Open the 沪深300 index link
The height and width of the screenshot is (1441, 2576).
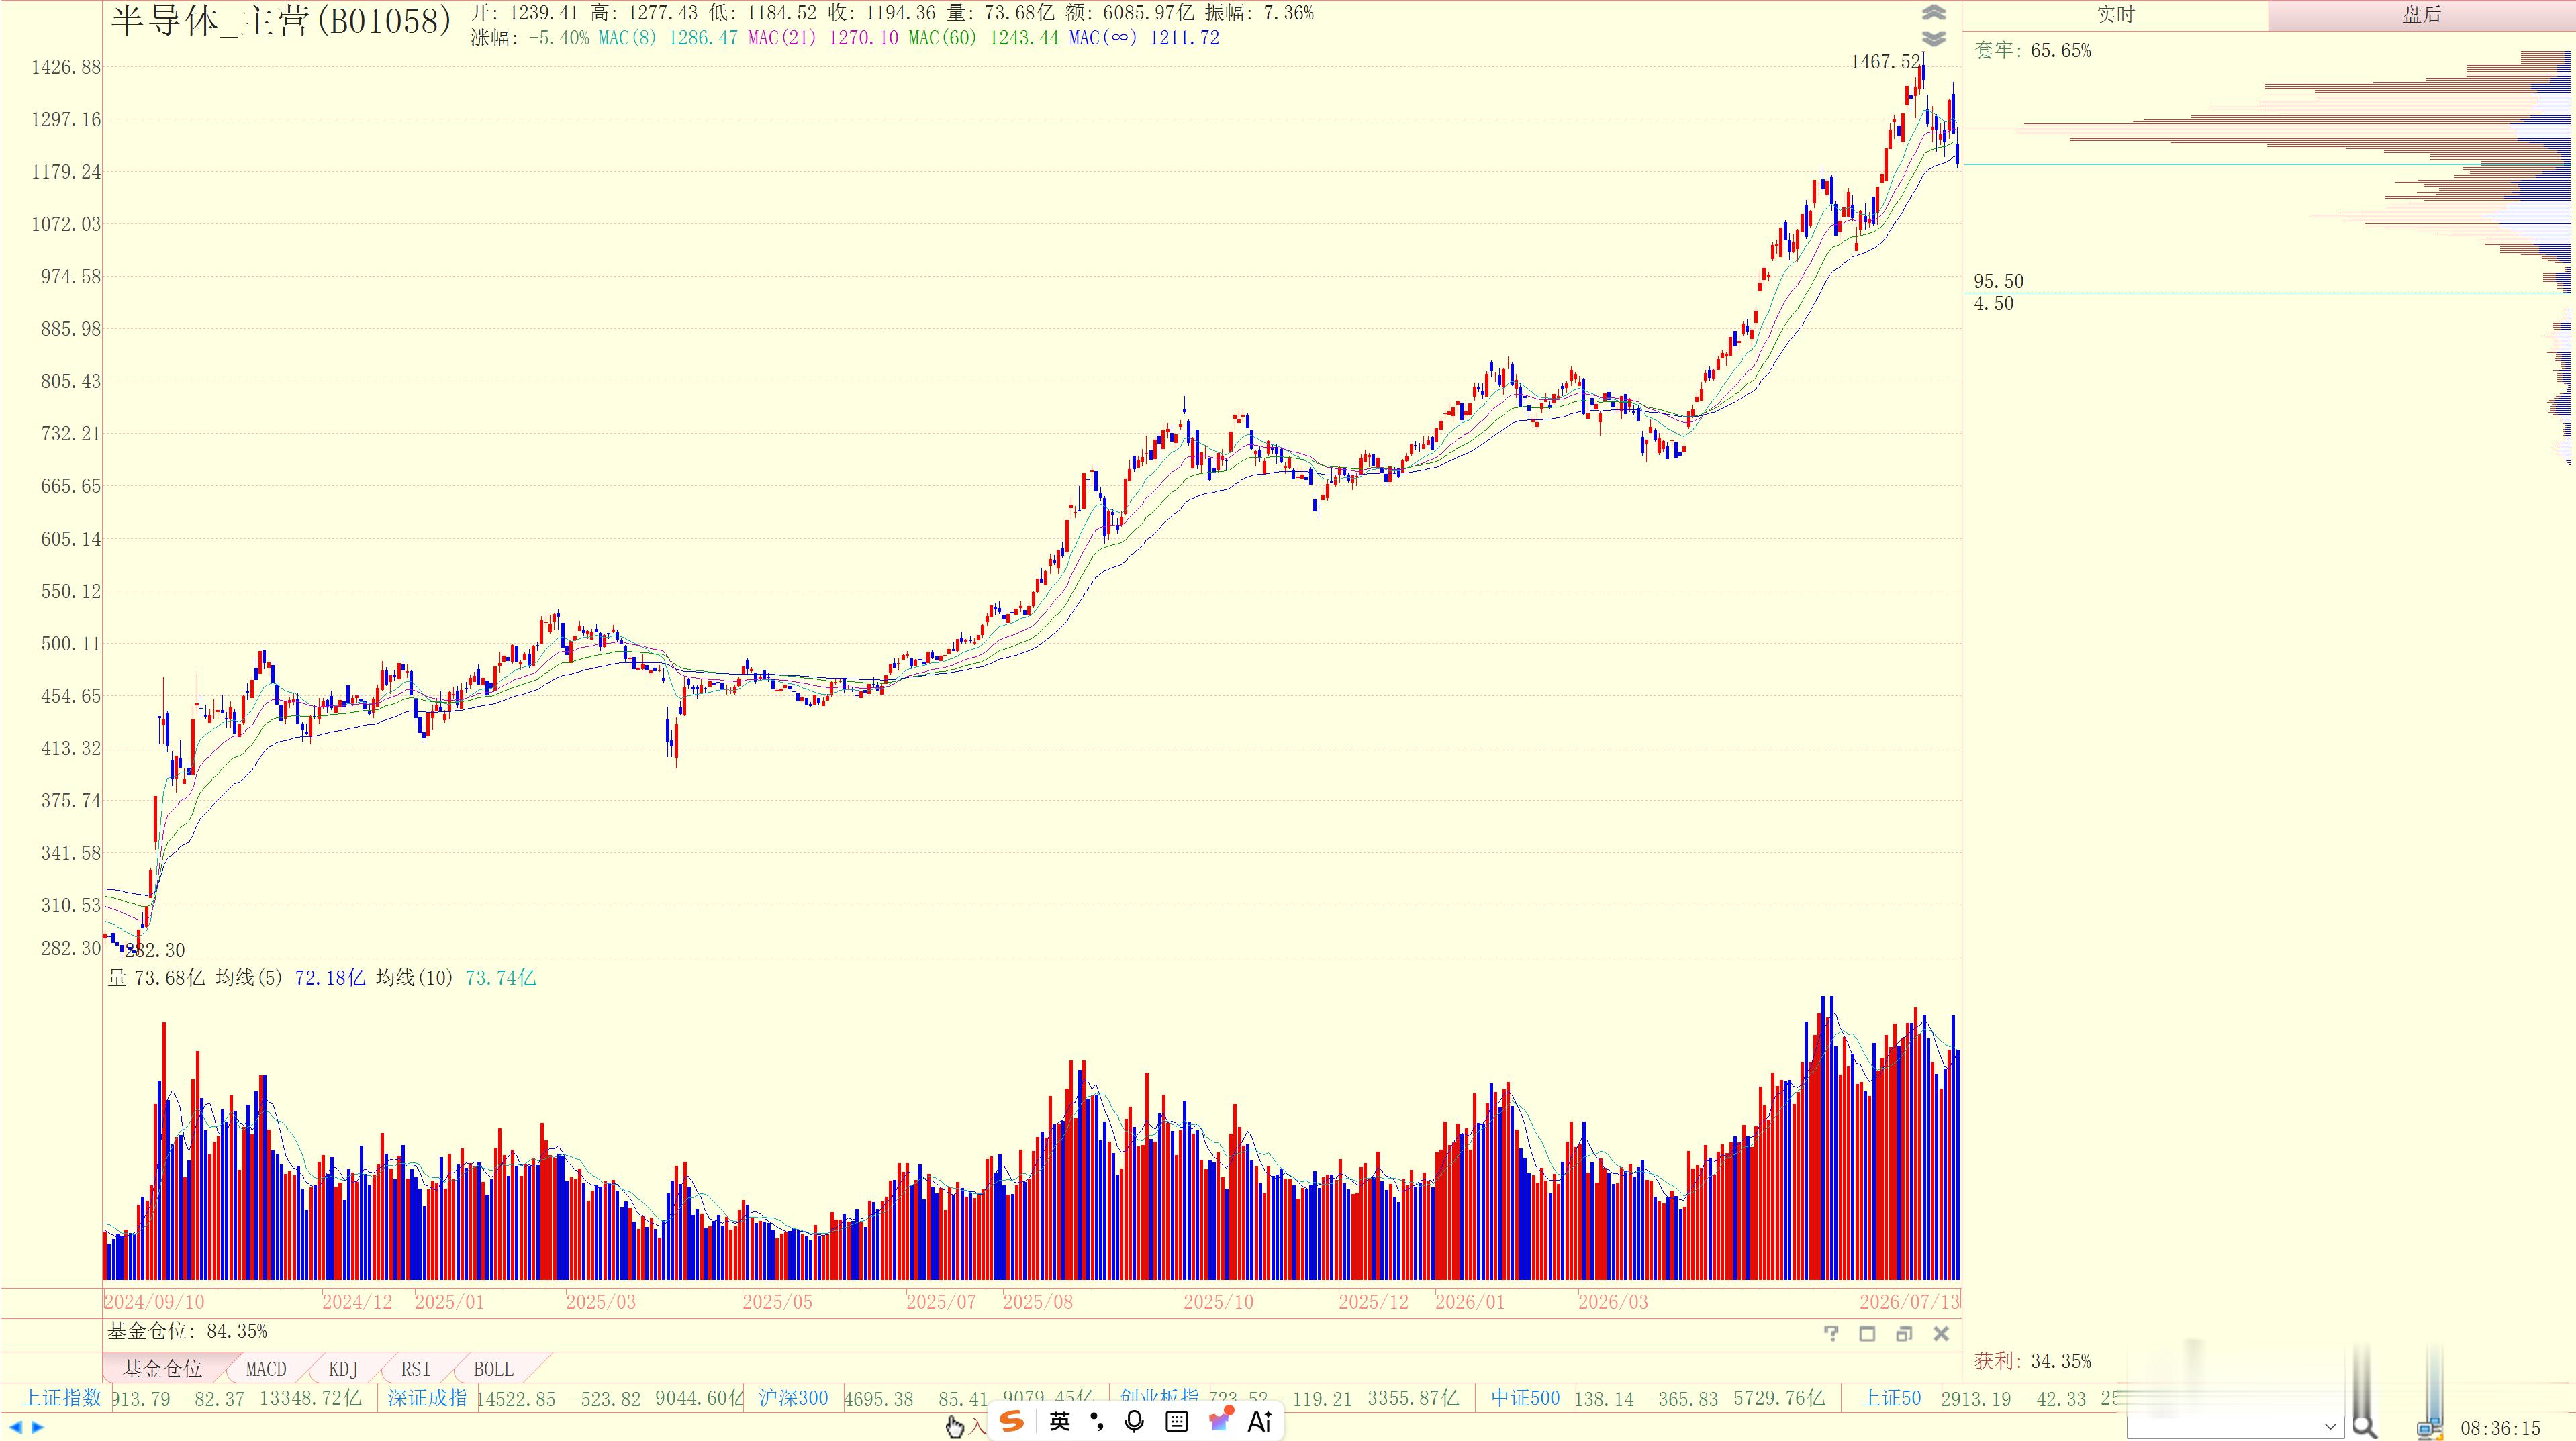pyautogui.click(x=793, y=1398)
